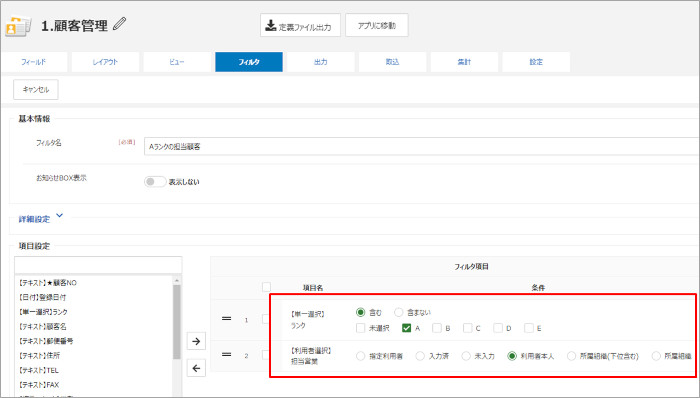Click the drag handle on row 2

[x=227, y=355]
